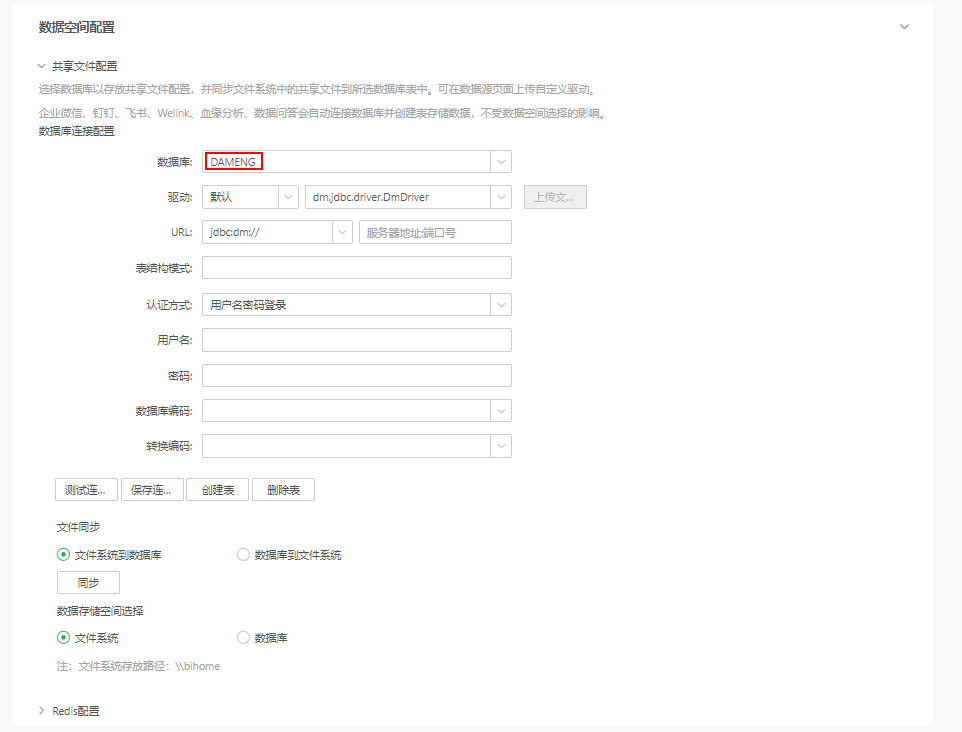Collapse the 共享文件配置 section
Screen dimensions: 962x732
point(42,65)
